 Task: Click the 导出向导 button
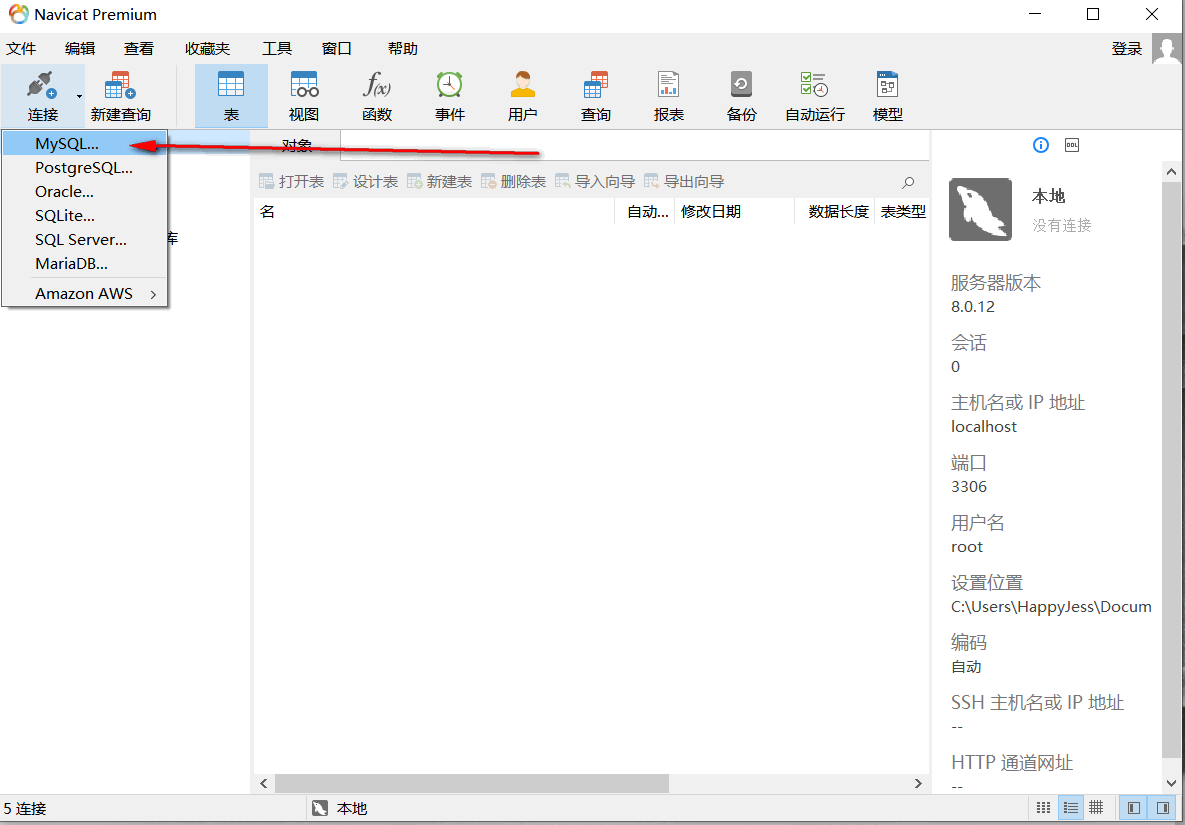[684, 181]
